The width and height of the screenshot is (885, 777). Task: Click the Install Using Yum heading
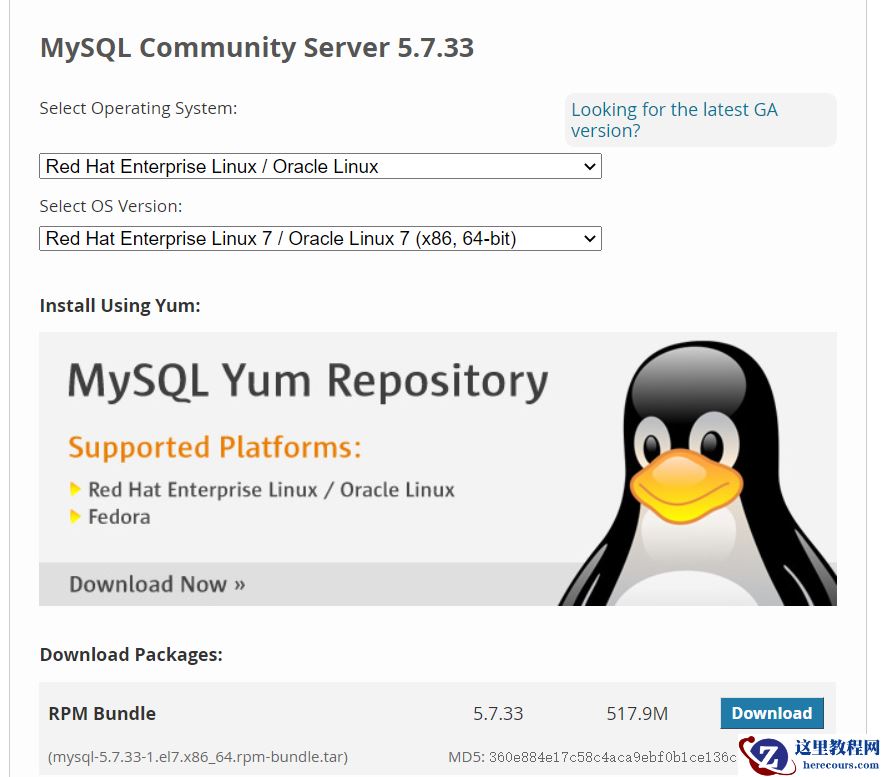[x=120, y=305]
